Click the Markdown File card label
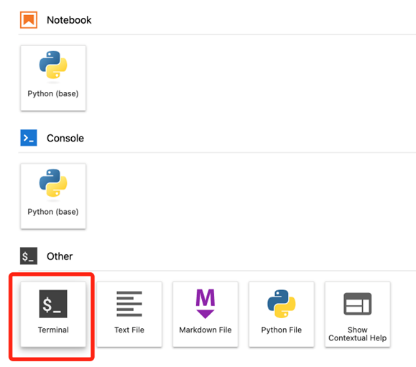The image size is (416, 367). (x=205, y=330)
